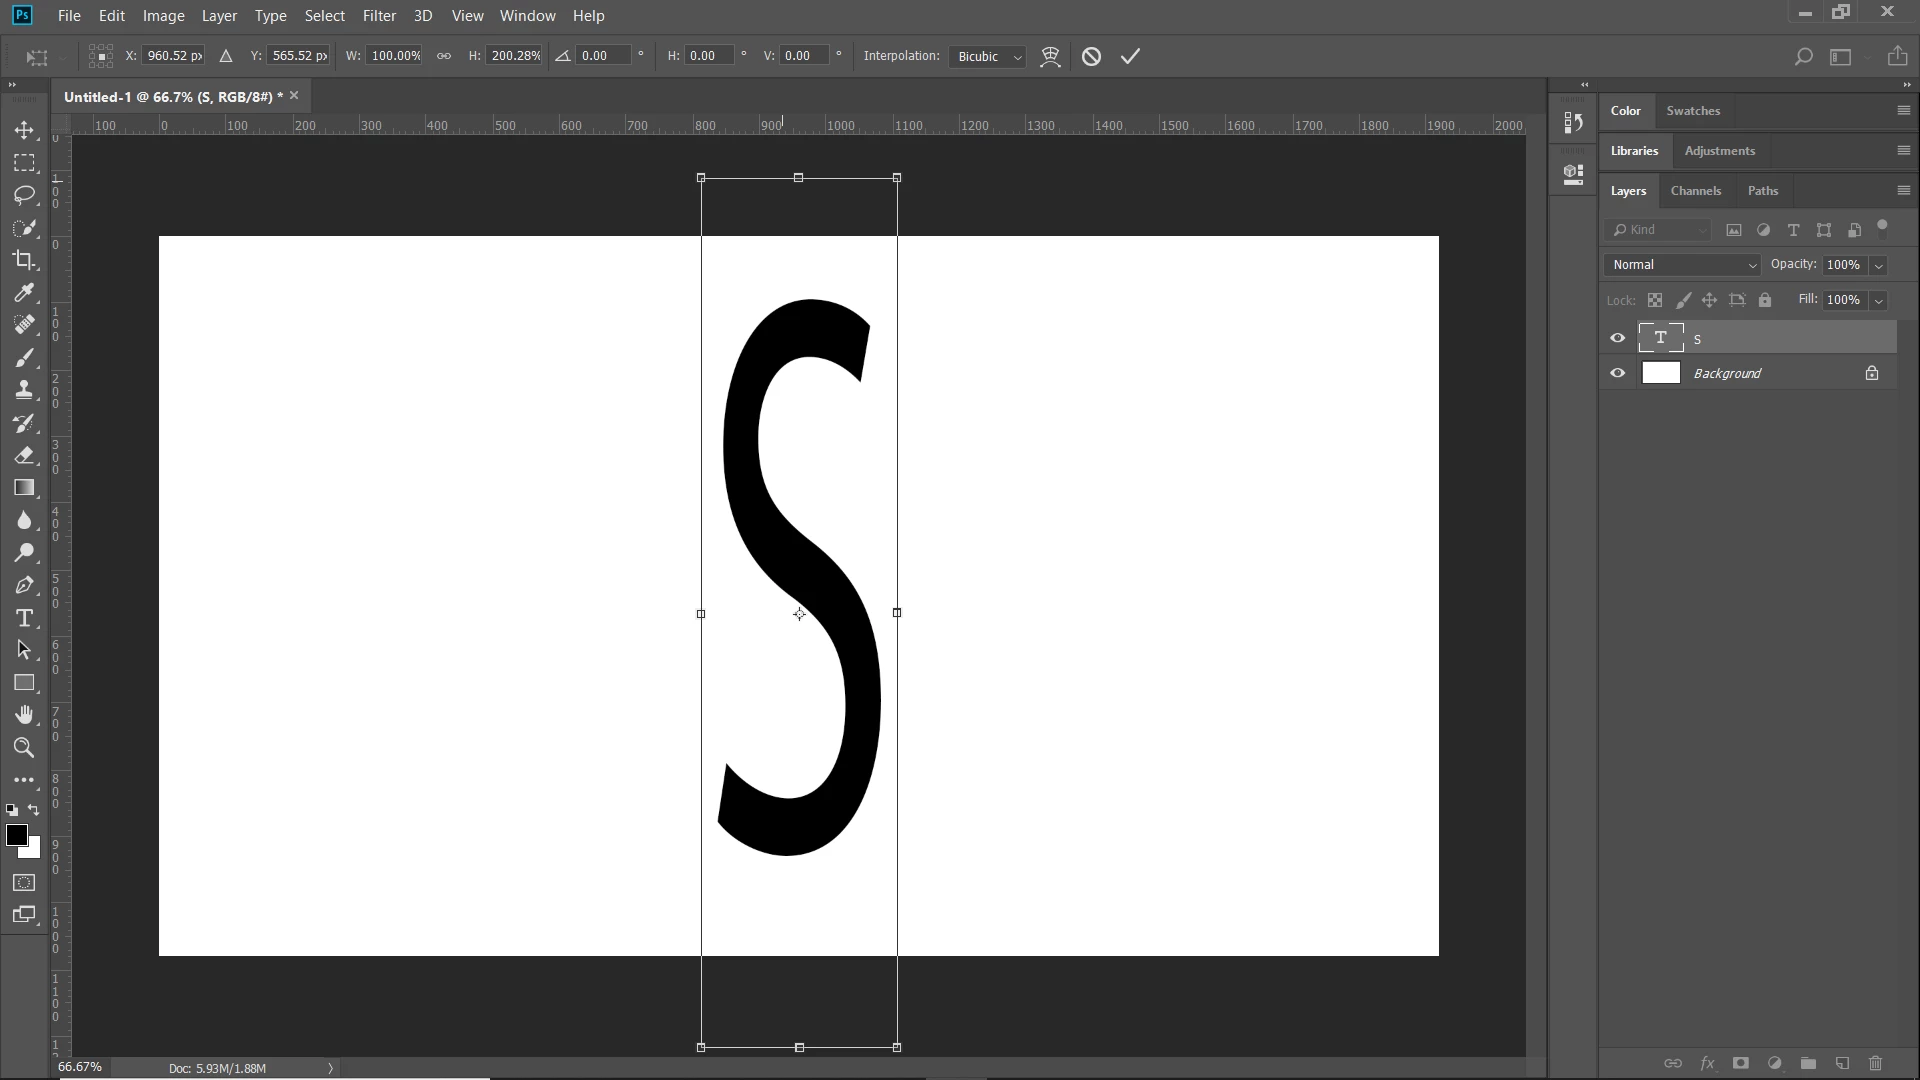The image size is (1920, 1080).
Task: Select the Clone Stamp tool
Action: click(x=24, y=390)
